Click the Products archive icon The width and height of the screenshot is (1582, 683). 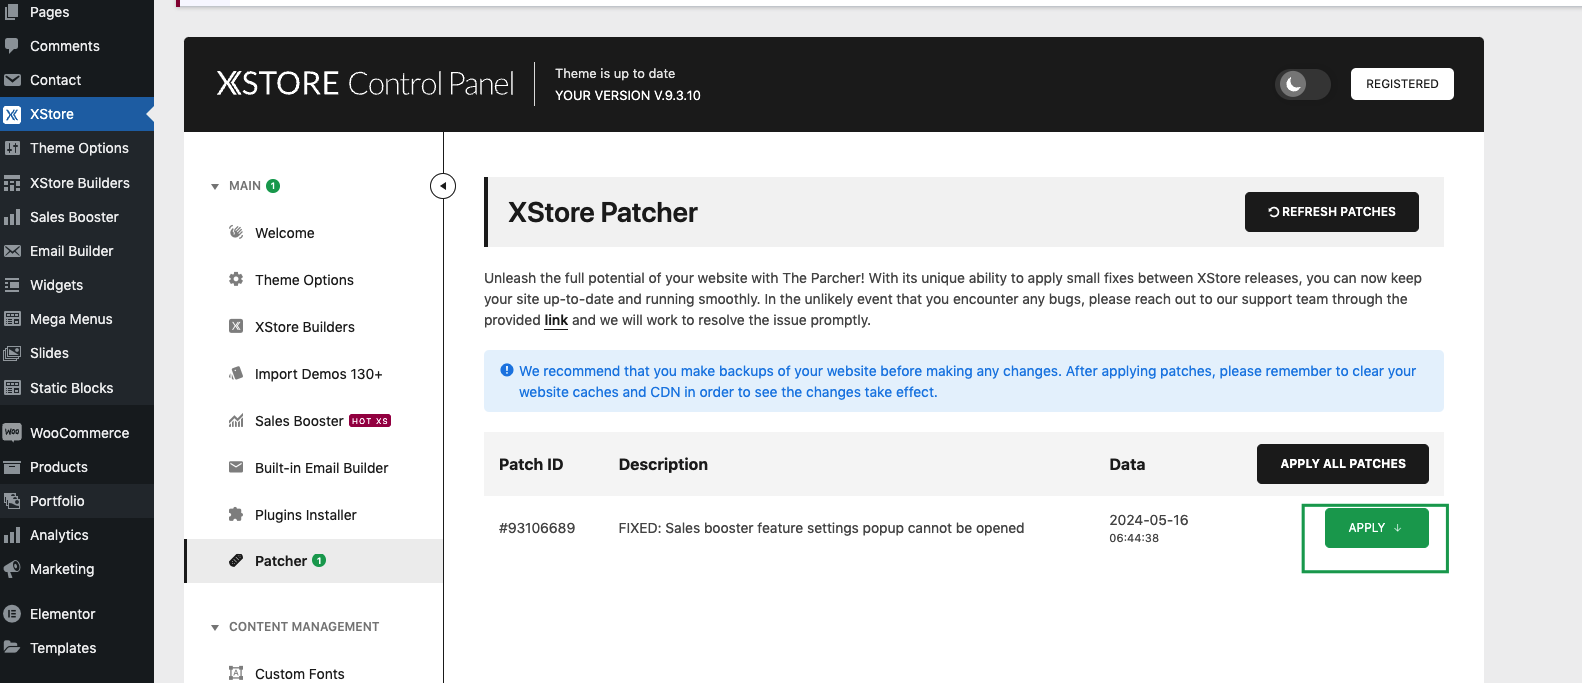[x=12, y=467]
